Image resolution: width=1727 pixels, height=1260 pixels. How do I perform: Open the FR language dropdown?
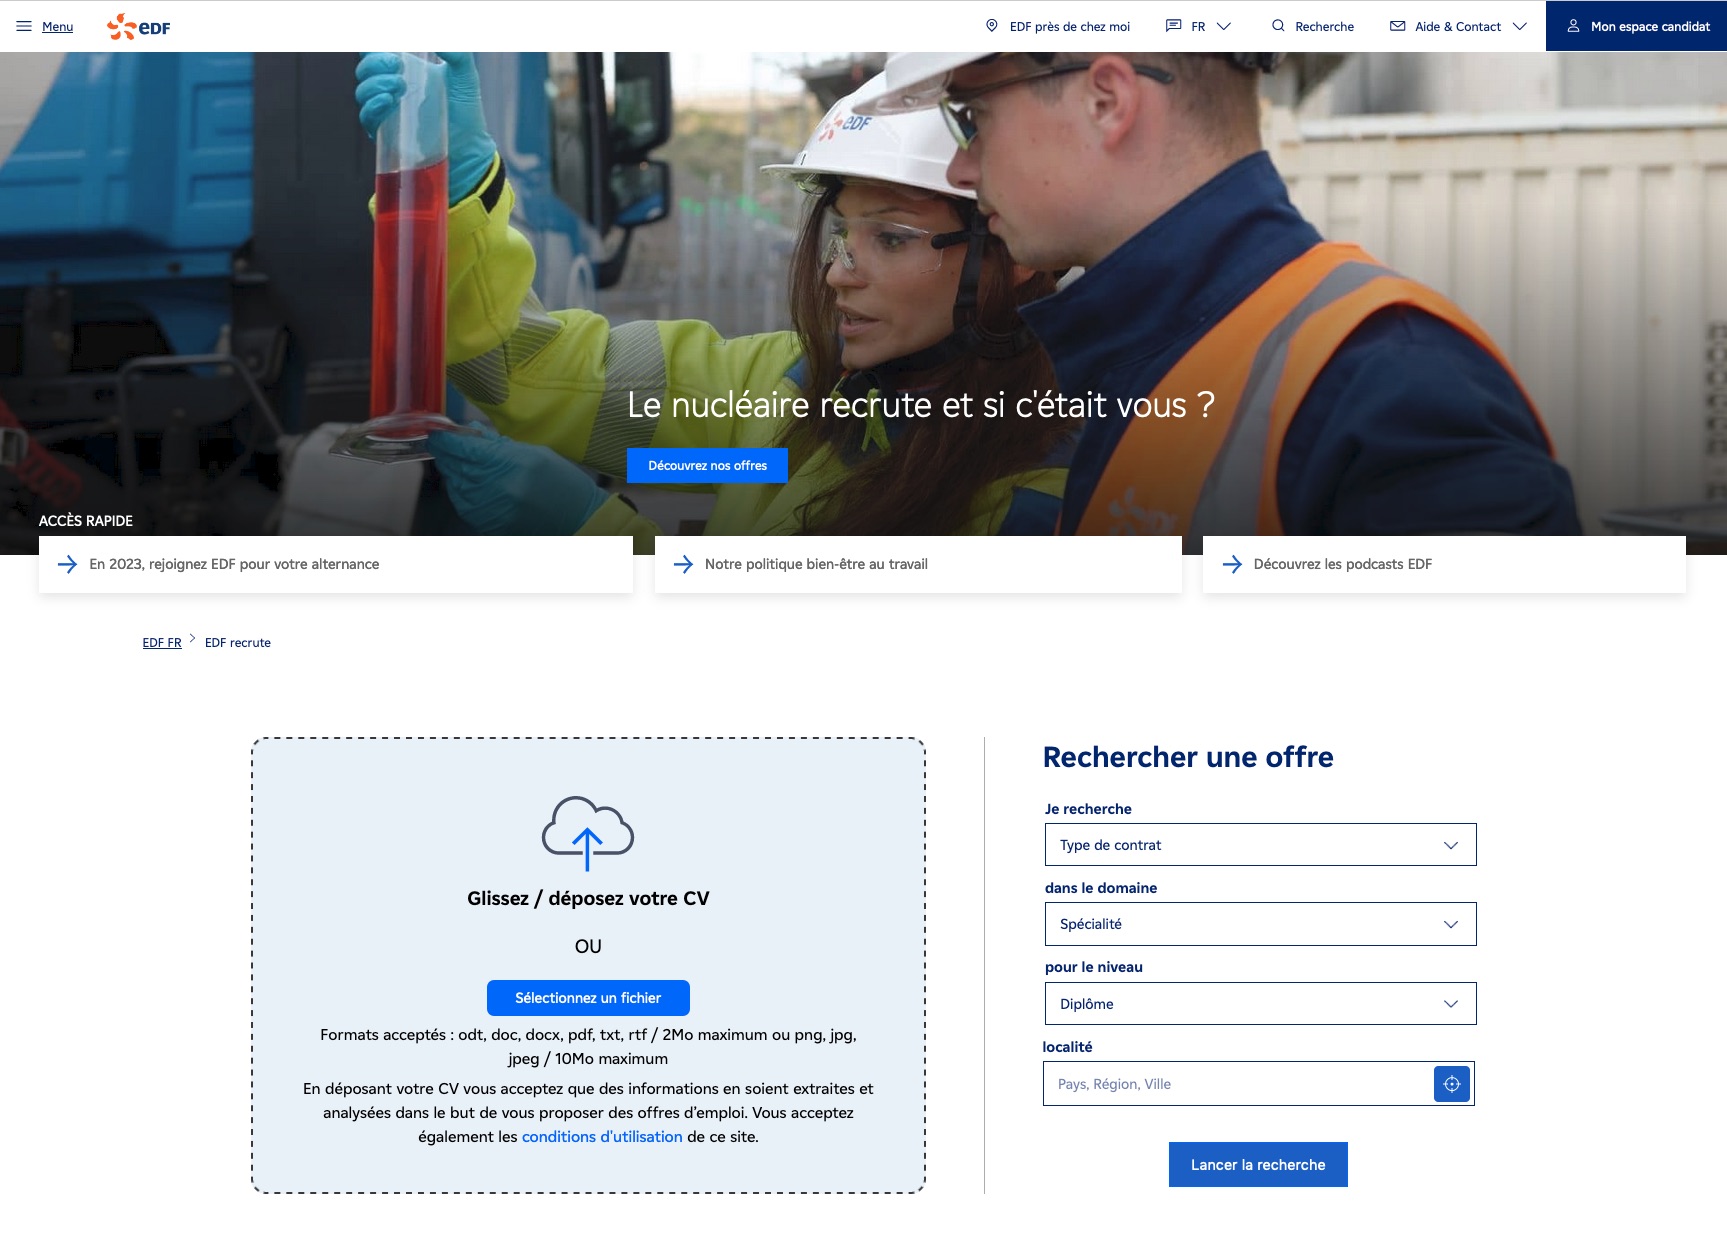1198,26
